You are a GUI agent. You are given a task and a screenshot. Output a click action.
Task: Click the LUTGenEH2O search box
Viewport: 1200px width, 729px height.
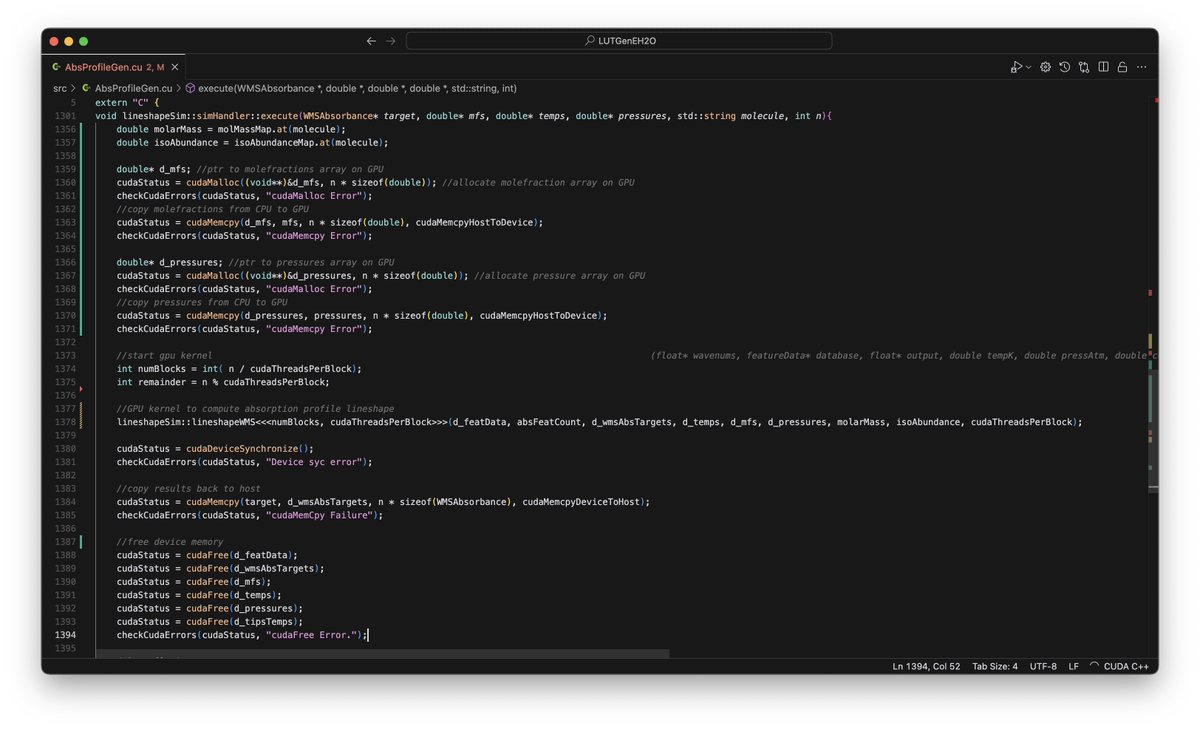(x=619, y=41)
